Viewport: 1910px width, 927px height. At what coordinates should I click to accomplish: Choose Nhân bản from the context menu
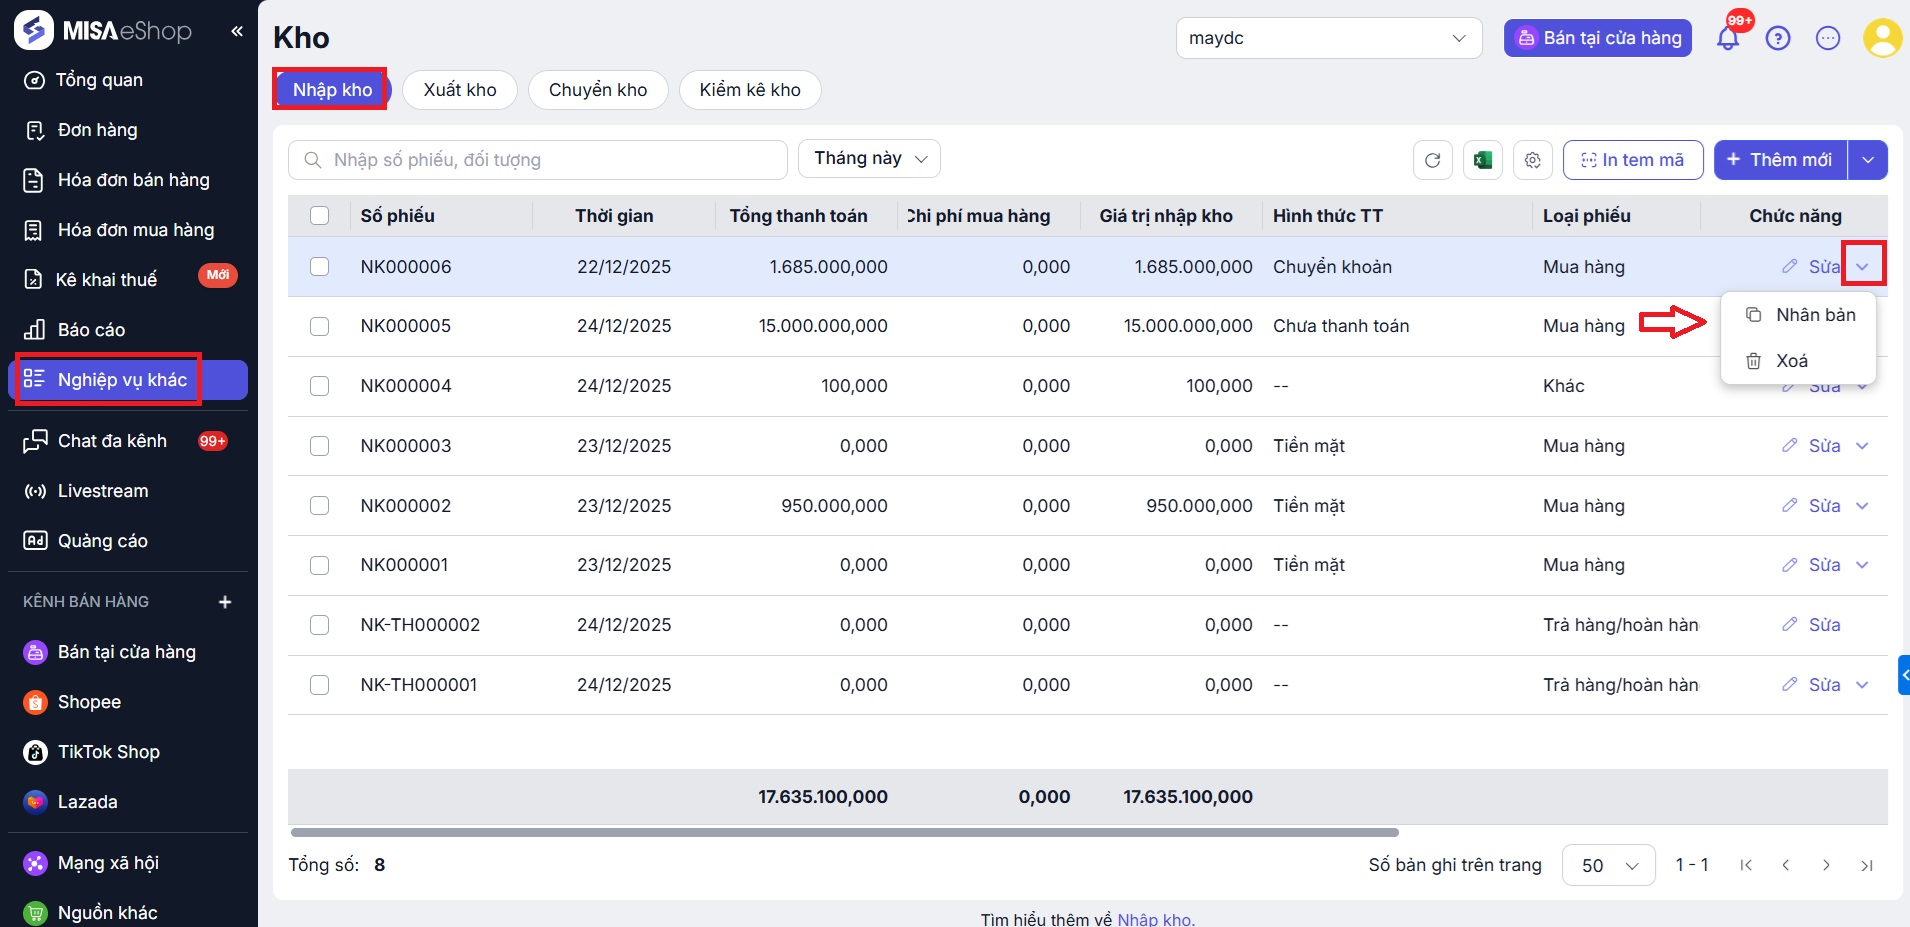[1814, 315]
